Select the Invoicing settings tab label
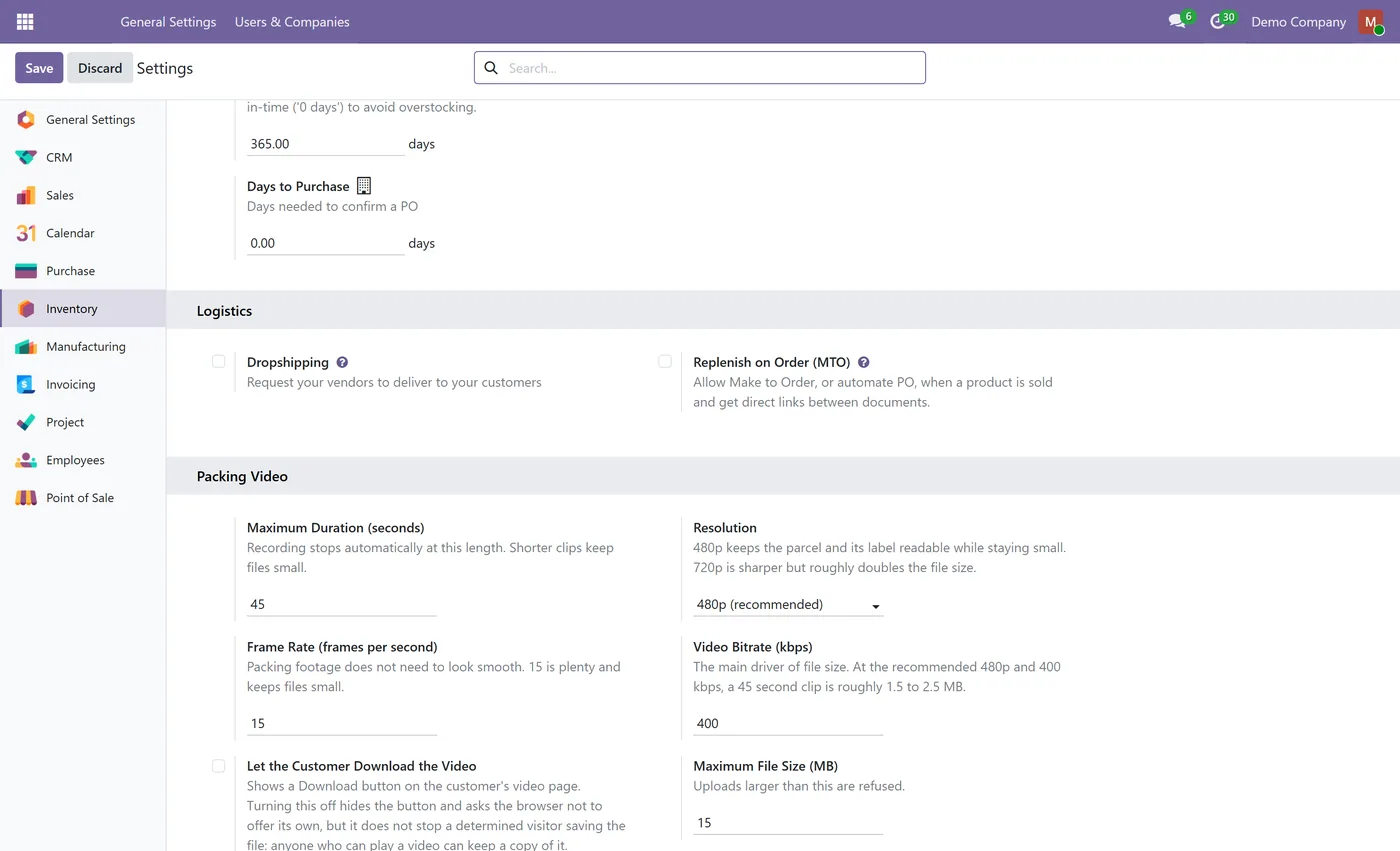Screen dimensions: 1400x851 71,385
